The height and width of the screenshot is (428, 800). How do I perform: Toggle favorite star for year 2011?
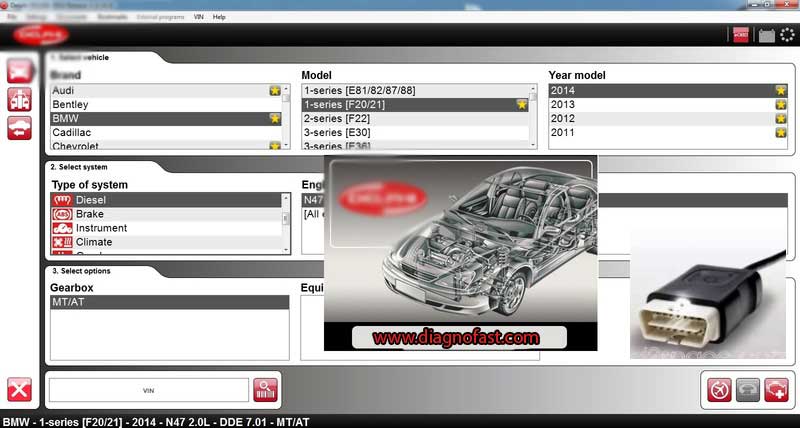(781, 133)
